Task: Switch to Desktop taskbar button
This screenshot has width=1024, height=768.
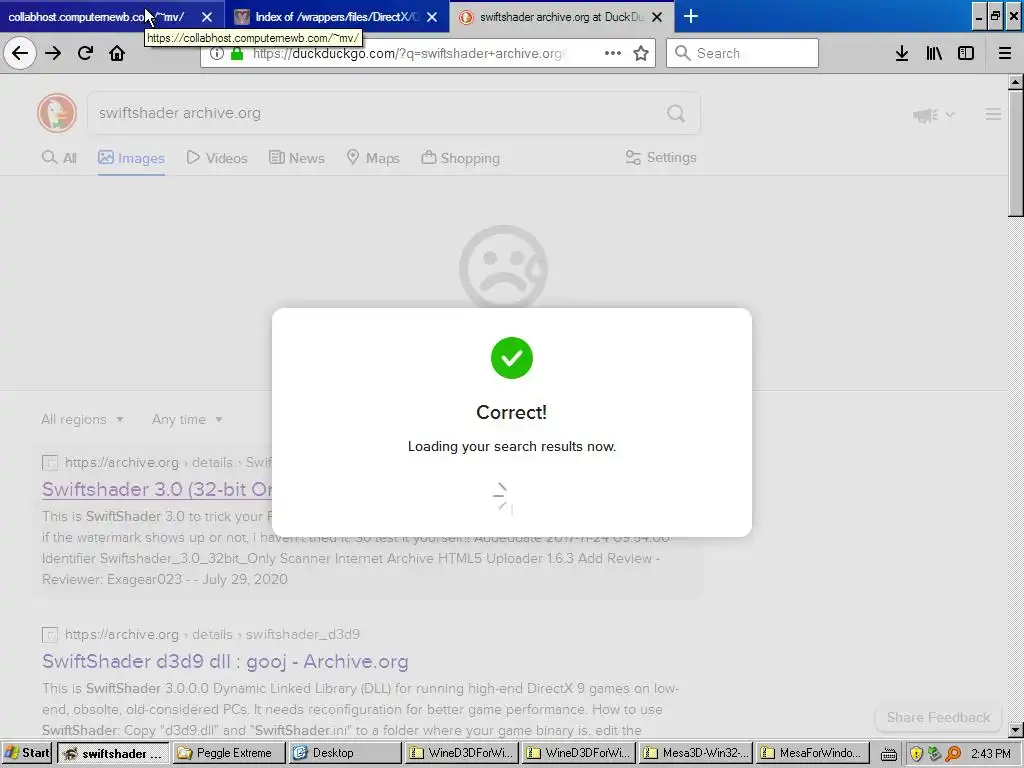Action: (x=345, y=753)
